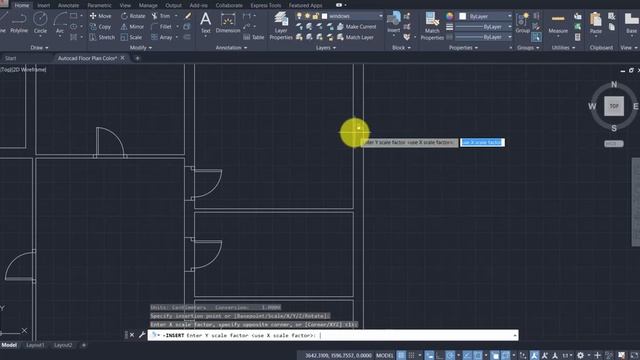This screenshot has width=640, height=360.
Task: Expand the Utilities panel
Action: coord(563,48)
